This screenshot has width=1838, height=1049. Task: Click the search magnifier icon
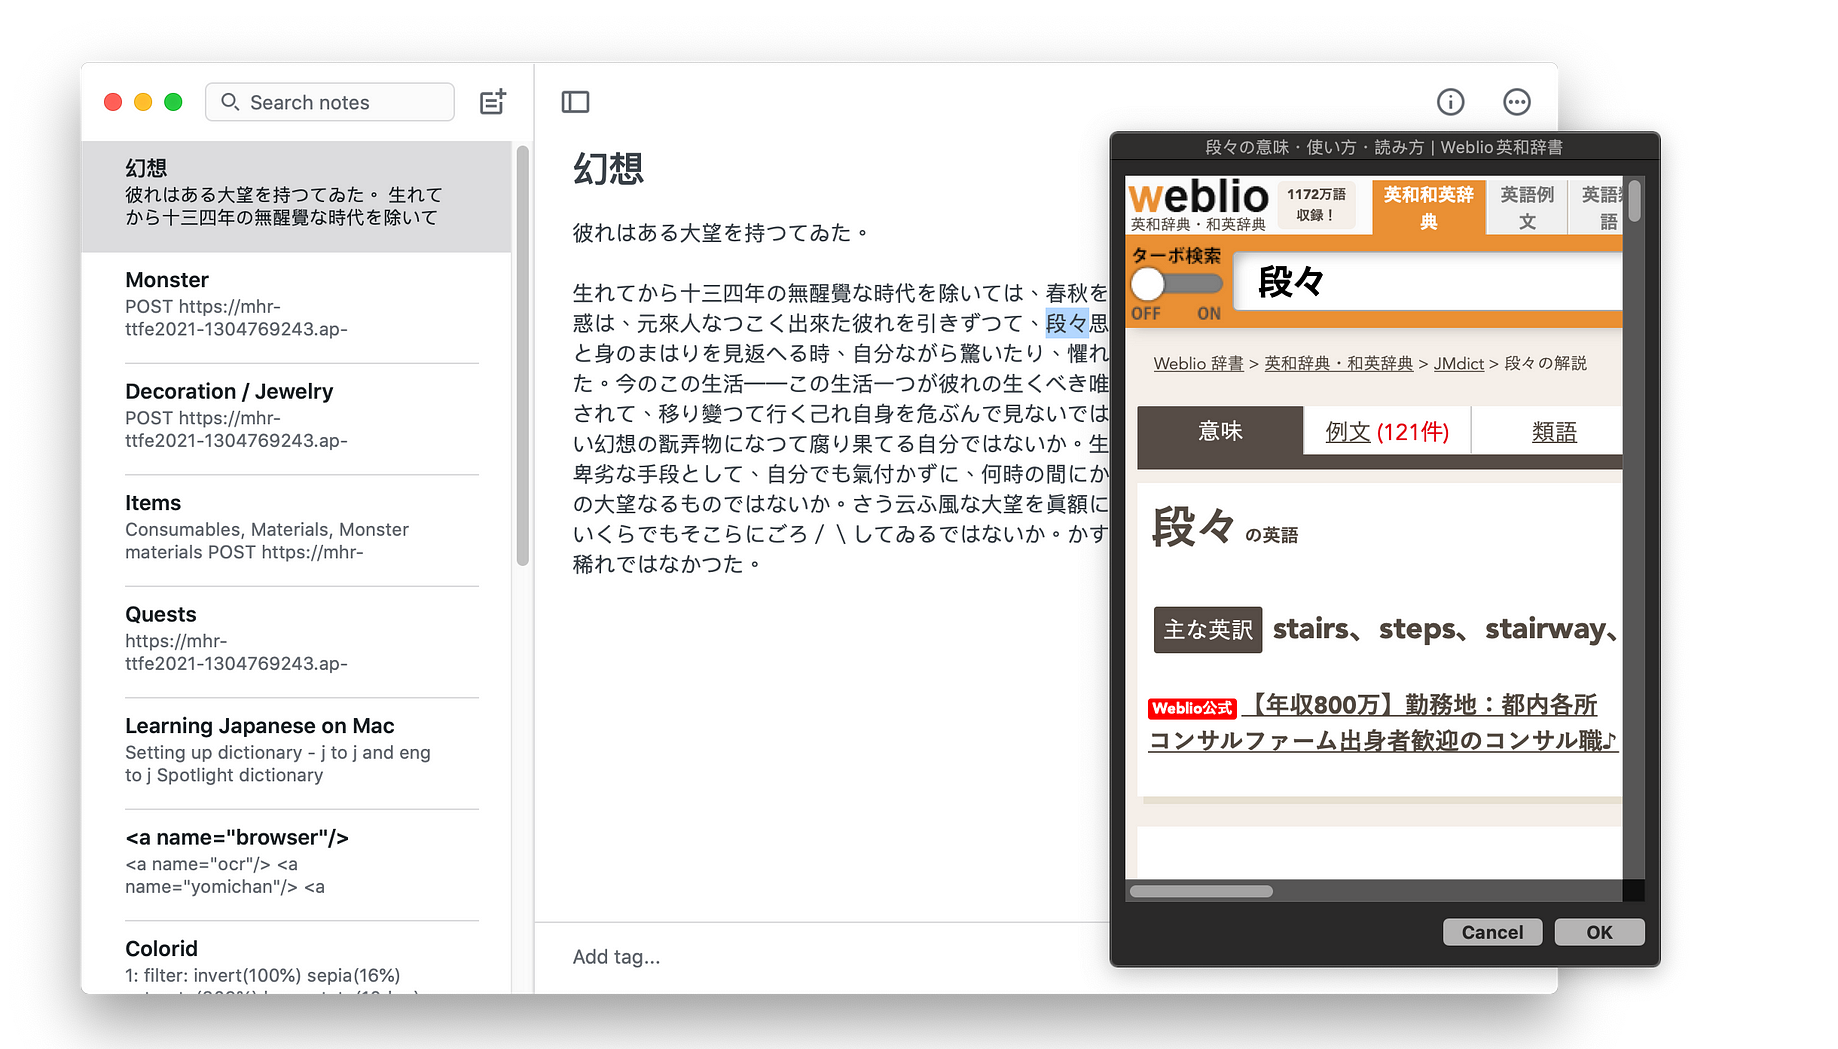230,102
